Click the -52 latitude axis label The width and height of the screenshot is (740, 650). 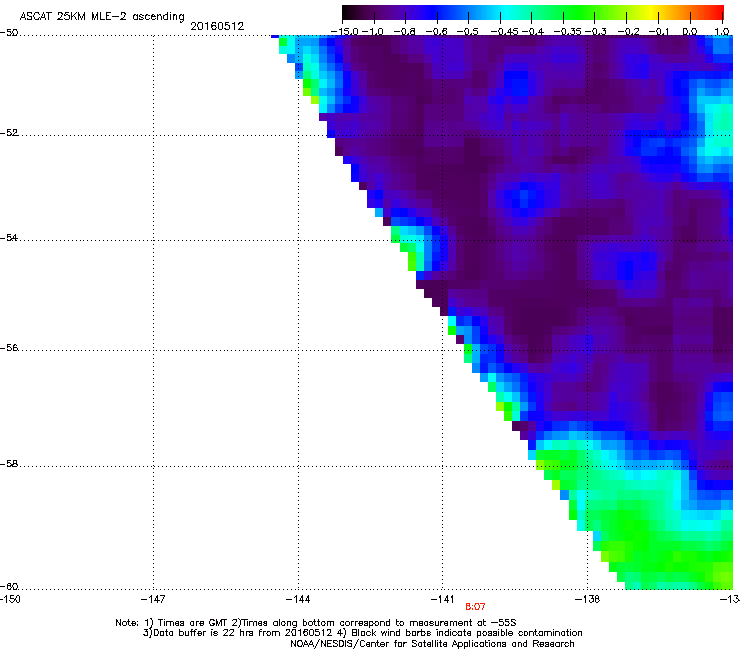(x=9, y=133)
